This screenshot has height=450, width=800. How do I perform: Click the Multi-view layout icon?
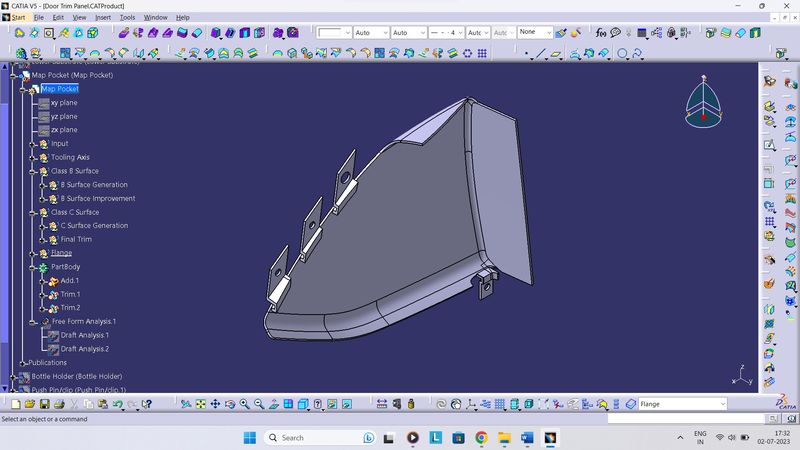(288, 404)
